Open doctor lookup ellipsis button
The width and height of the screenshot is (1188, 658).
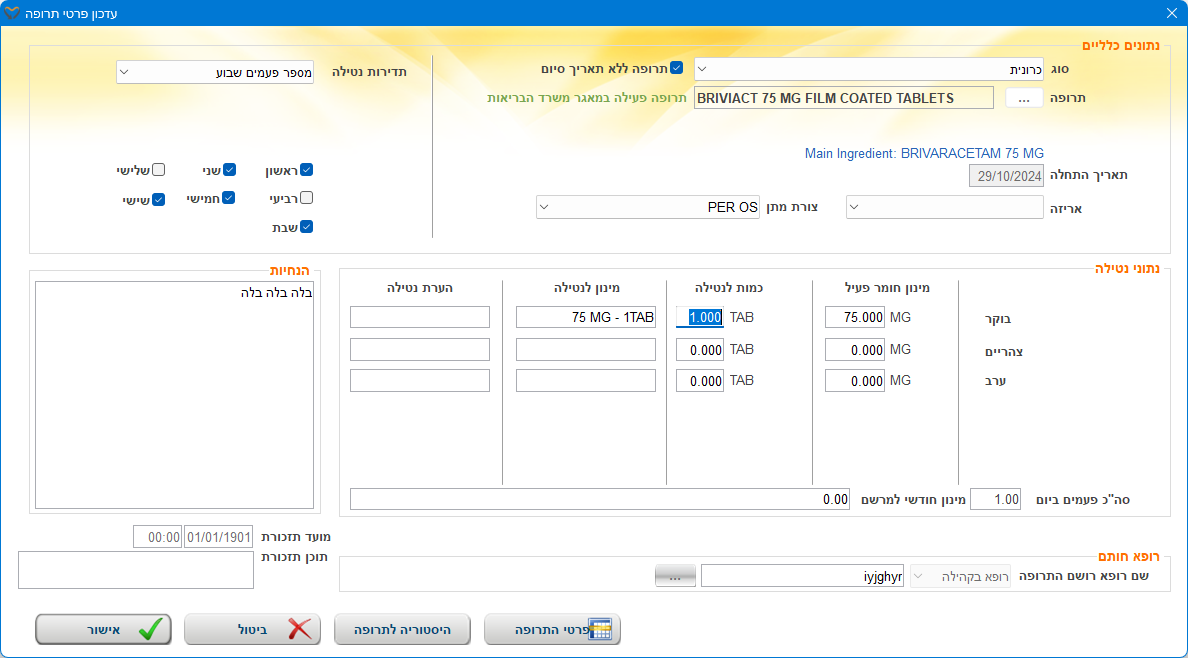coord(675,576)
